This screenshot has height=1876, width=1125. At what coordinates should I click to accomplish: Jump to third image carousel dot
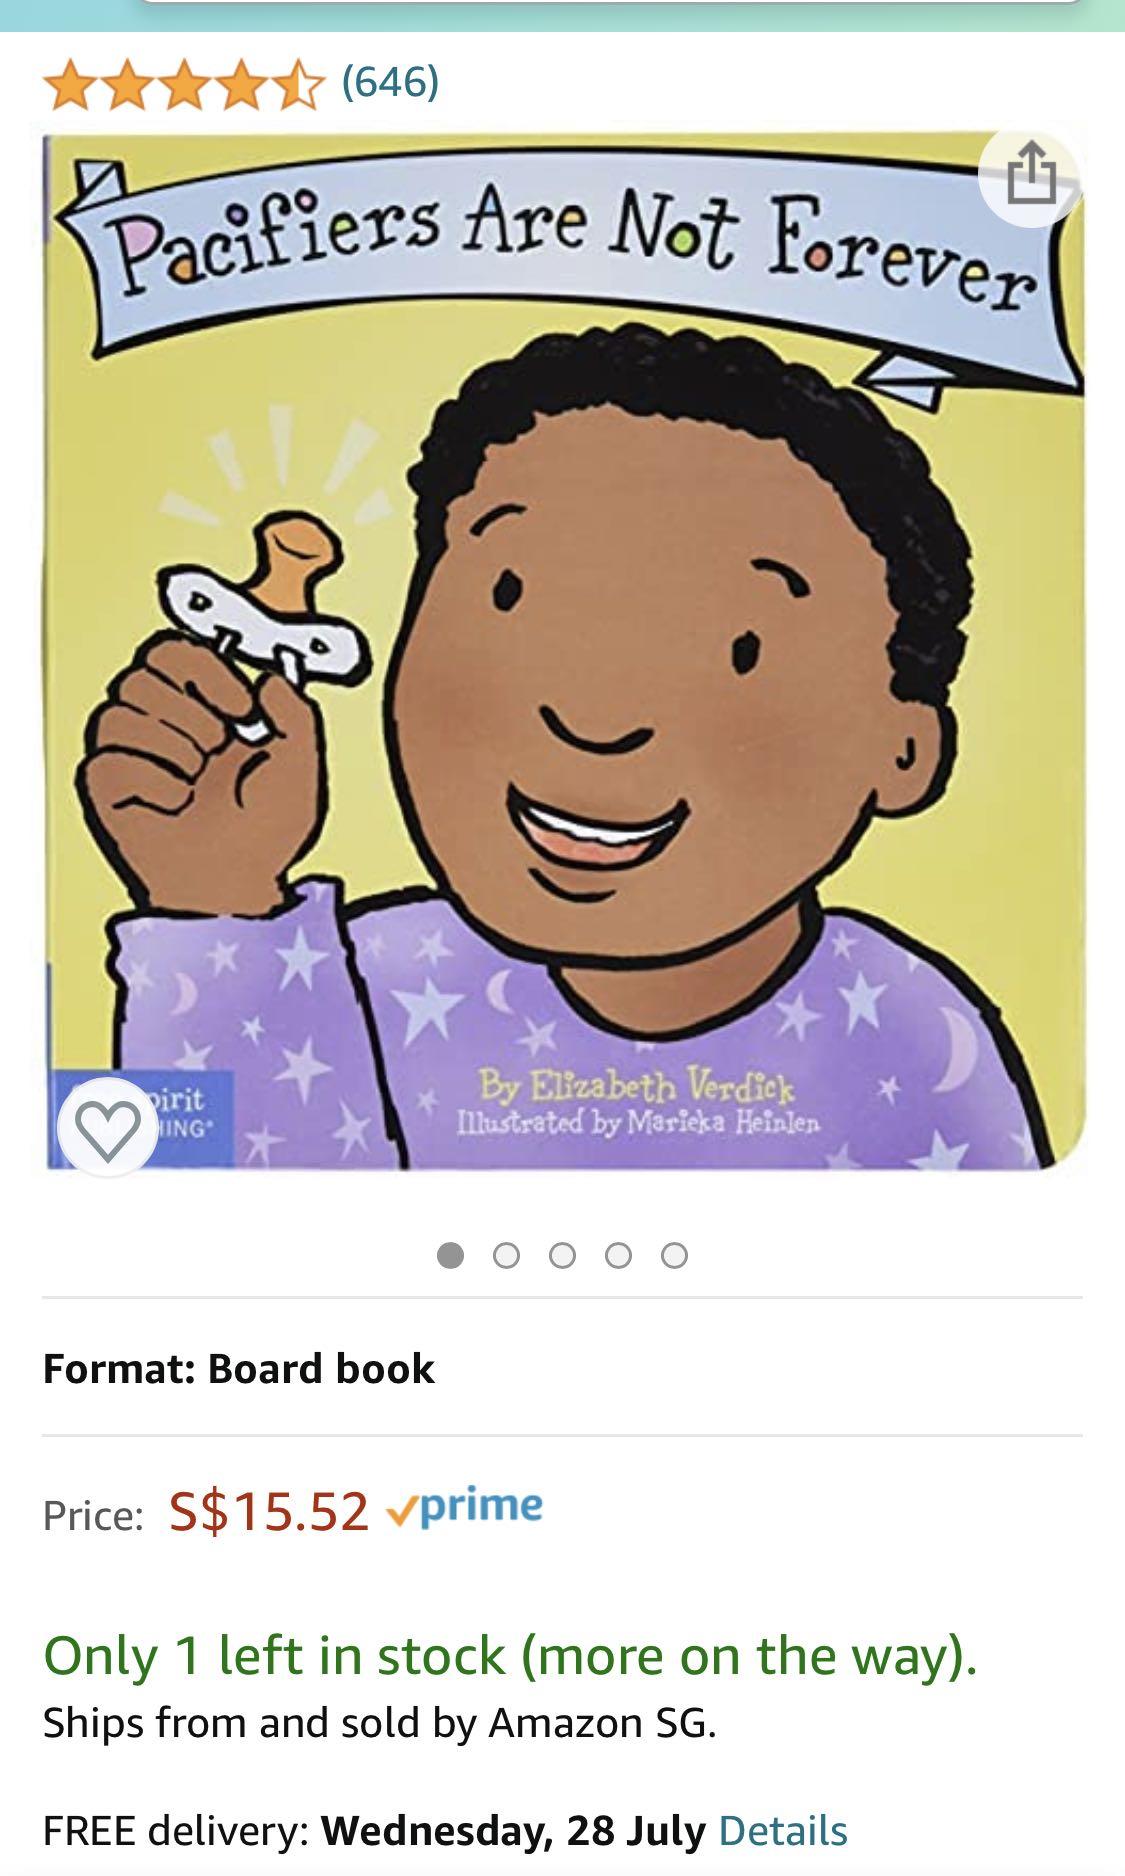562,1255
